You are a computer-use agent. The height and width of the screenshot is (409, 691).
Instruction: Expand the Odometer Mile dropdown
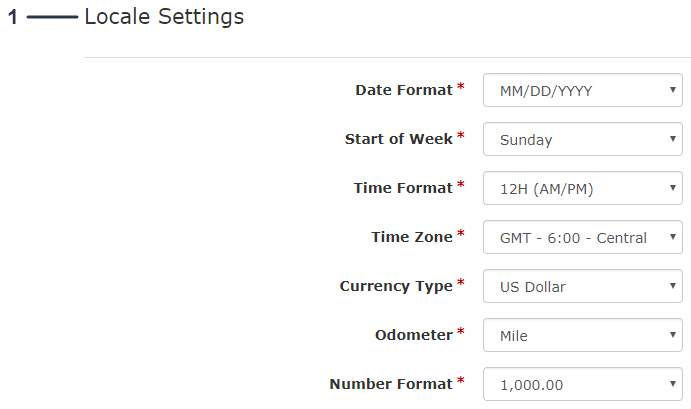pos(582,336)
